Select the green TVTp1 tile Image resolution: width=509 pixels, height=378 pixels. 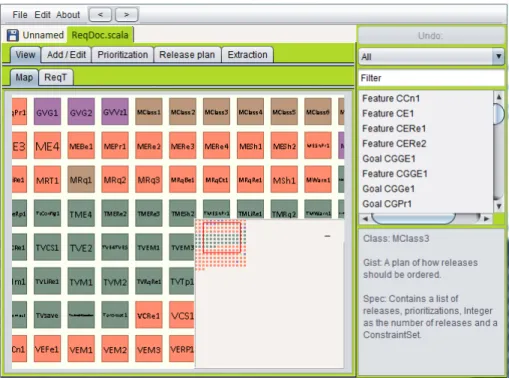coord(182,282)
